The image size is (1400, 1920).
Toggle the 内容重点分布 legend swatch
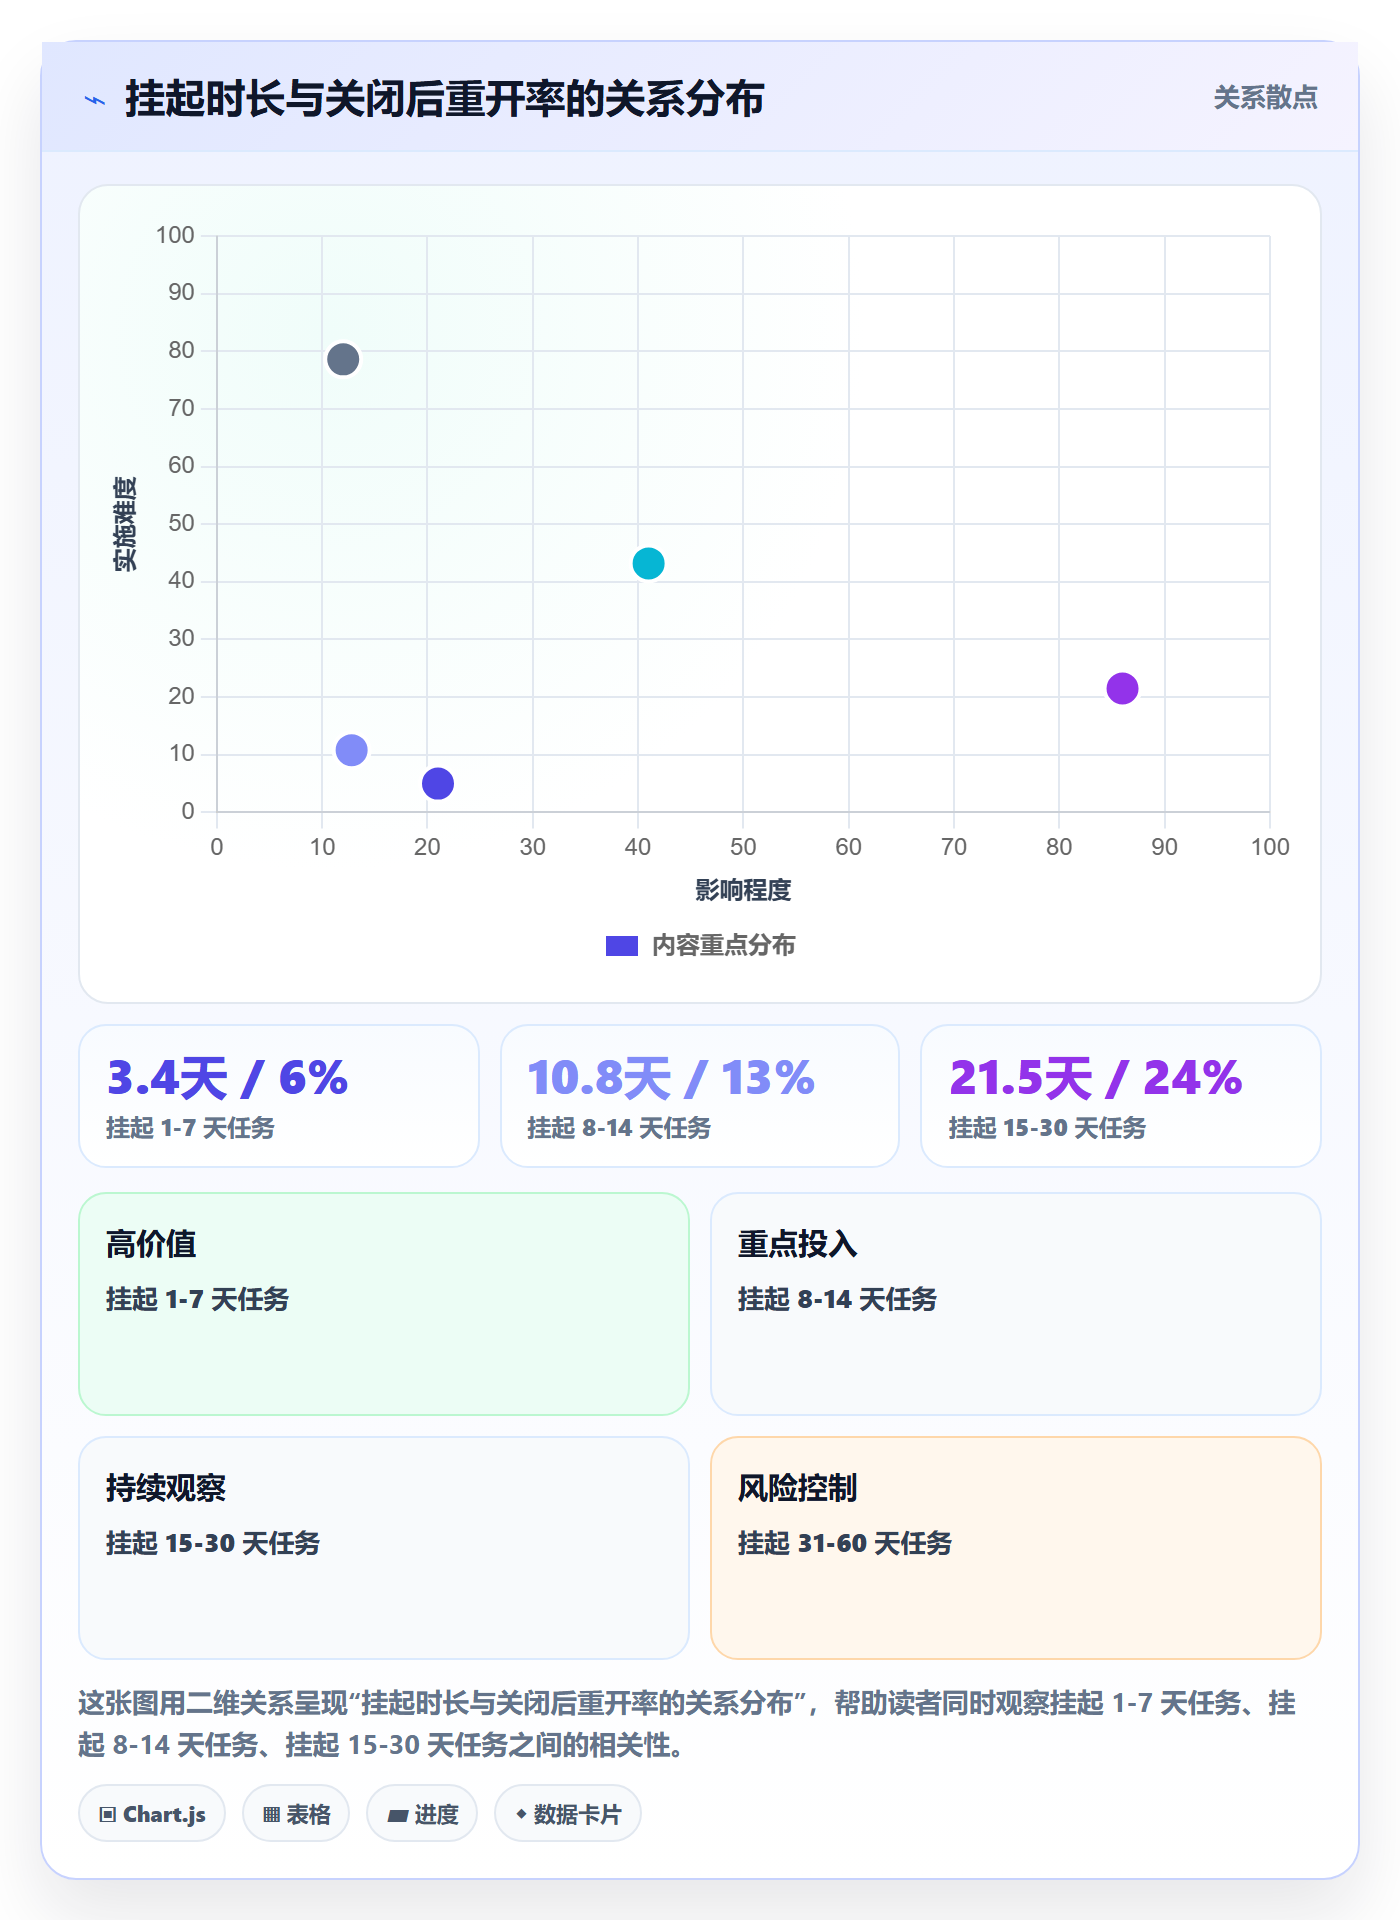622,946
